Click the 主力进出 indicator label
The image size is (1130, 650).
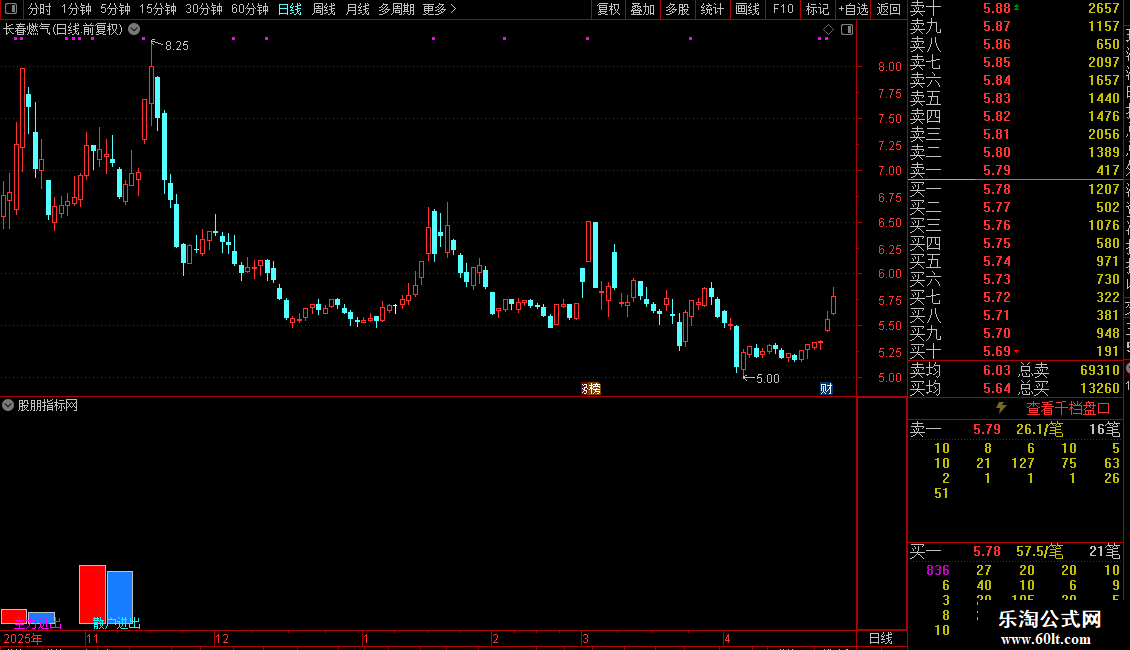pos(38,623)
